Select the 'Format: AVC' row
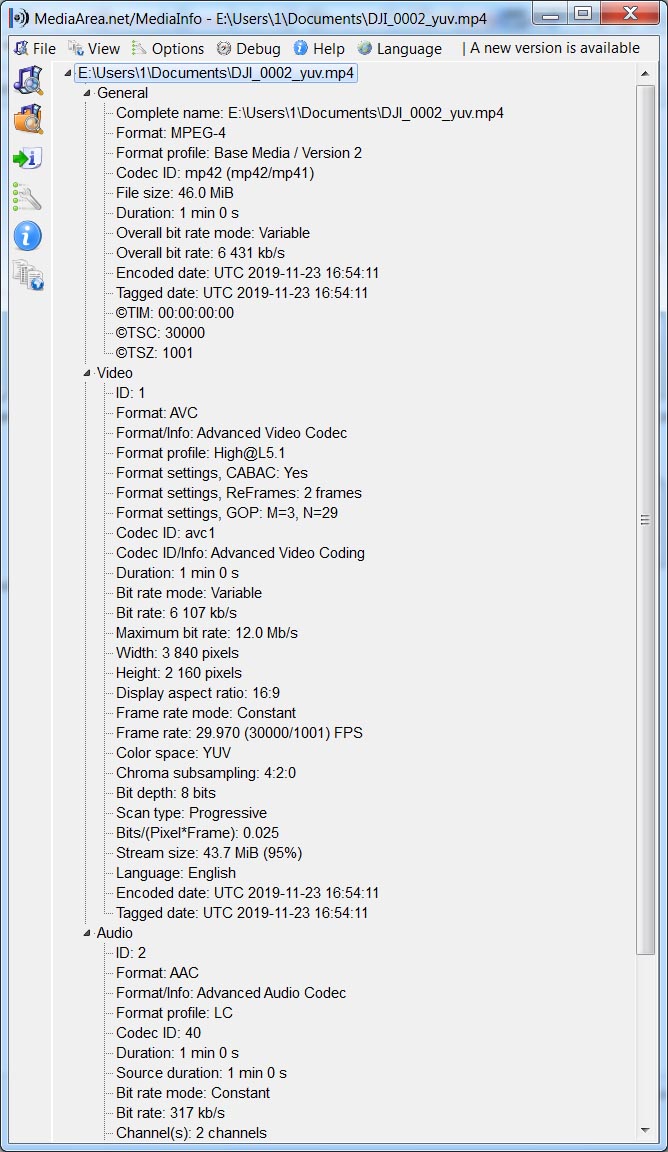Screen dimensions: 668x1152 (157, 413)
